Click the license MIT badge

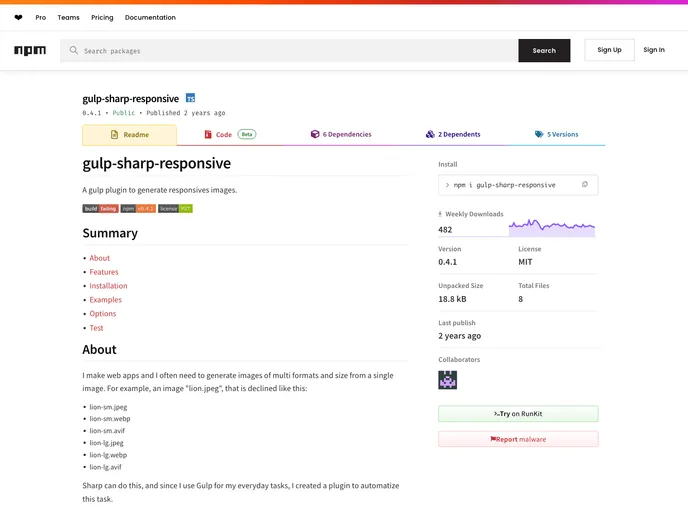point(176,208)
